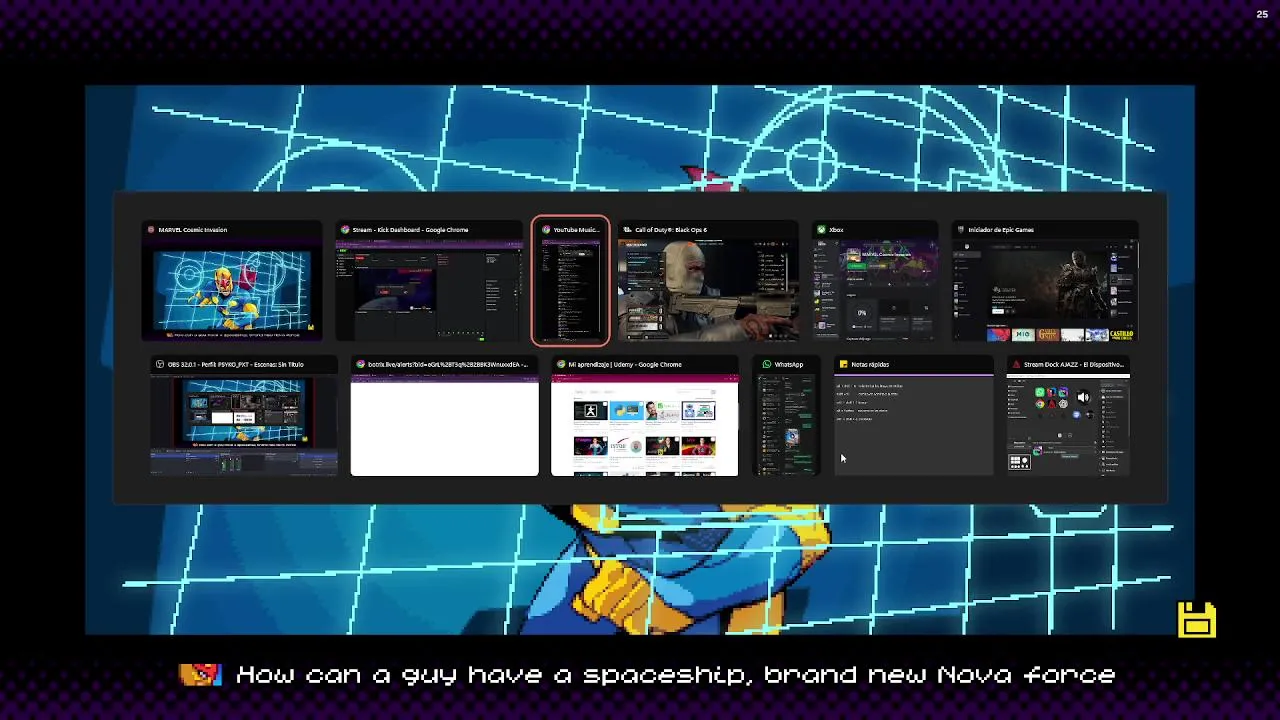Click the 'Notas rápidas' title text
This screenshot has width=1280, height=720.
[x=870, y=364]
